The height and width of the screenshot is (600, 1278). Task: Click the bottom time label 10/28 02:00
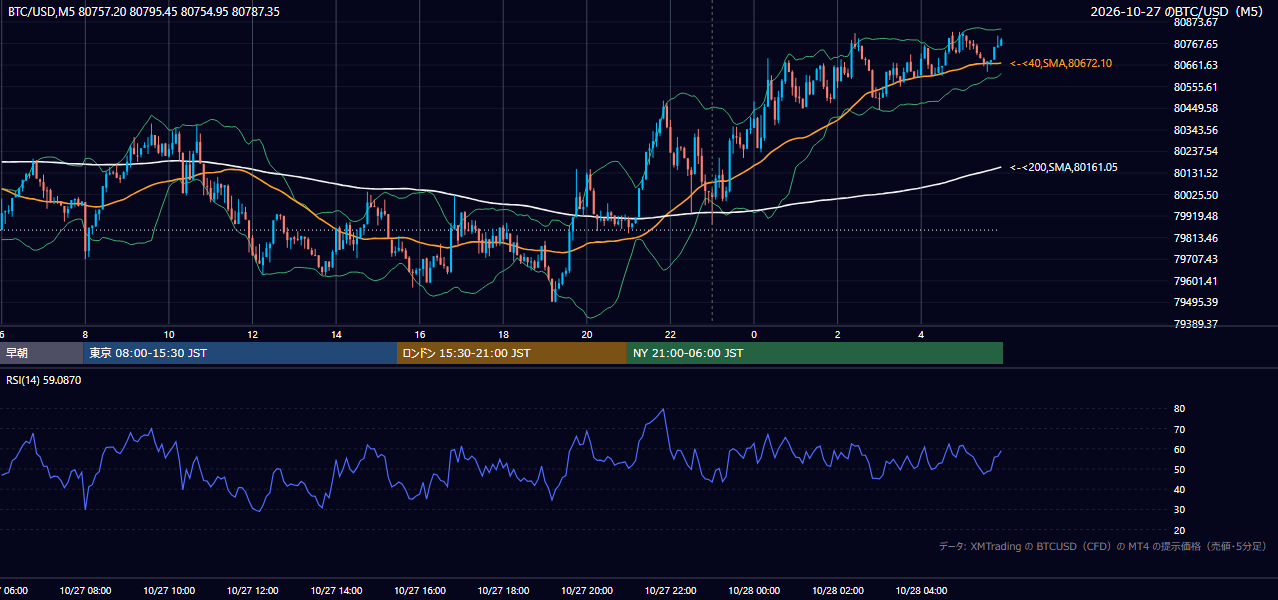(x=837, y=590)
